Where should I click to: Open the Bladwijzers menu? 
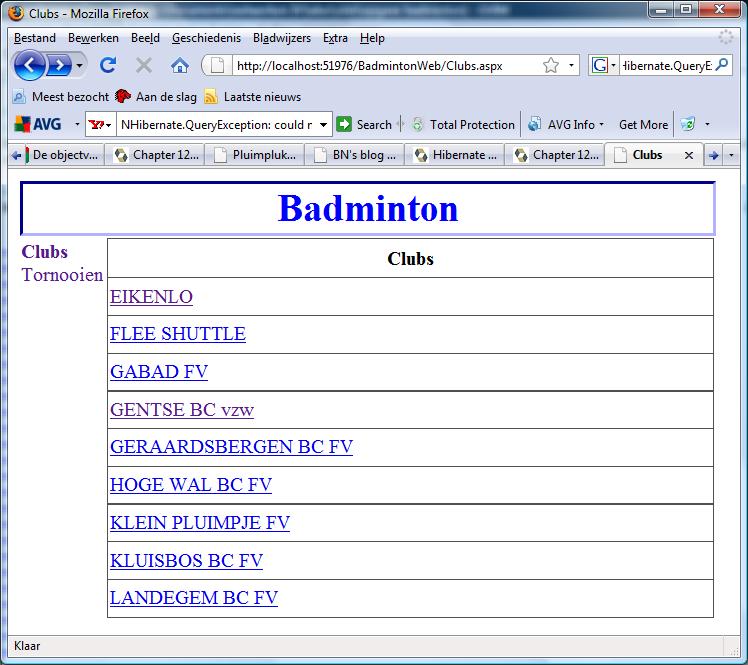282,38
